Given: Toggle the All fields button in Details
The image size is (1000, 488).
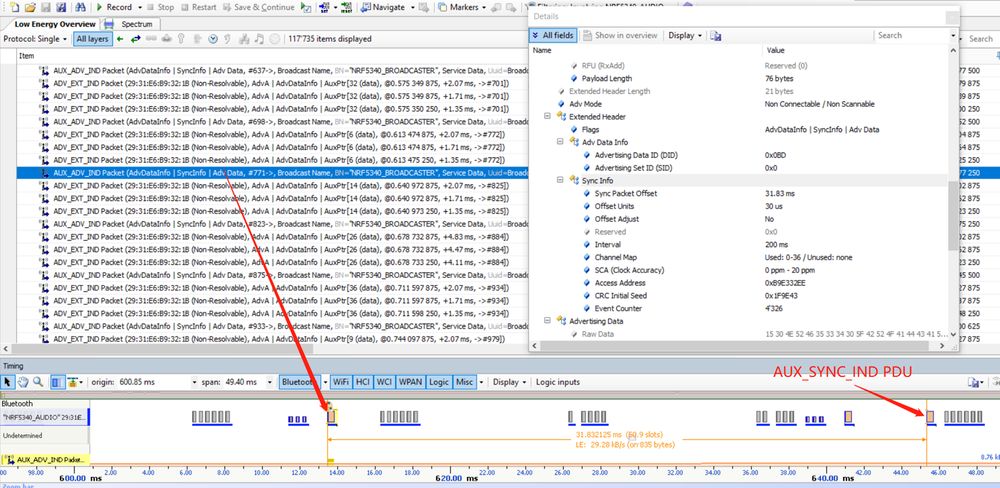Looking at the screenshot, I should click(x=555, y=35).
